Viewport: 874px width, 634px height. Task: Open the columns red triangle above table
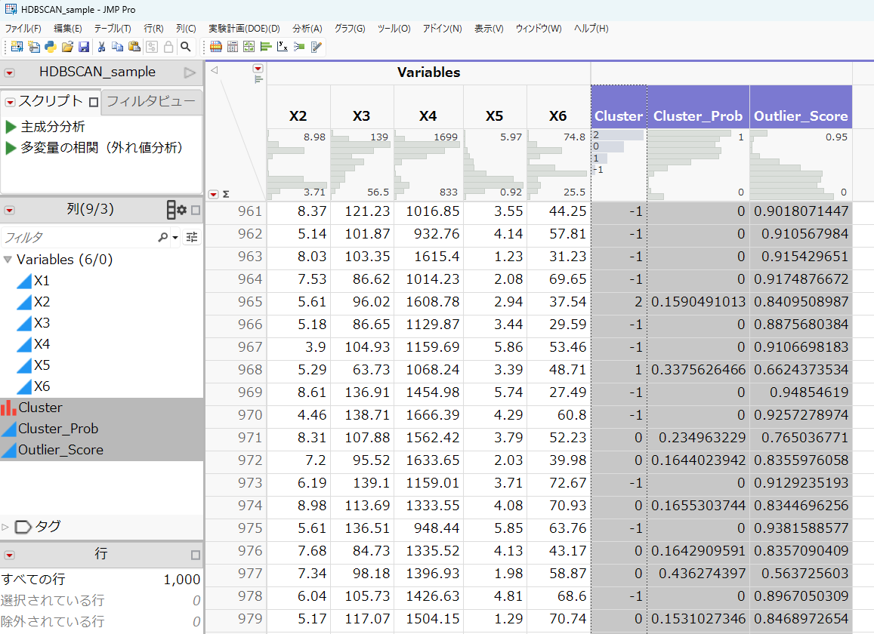[x=258, y=69]
